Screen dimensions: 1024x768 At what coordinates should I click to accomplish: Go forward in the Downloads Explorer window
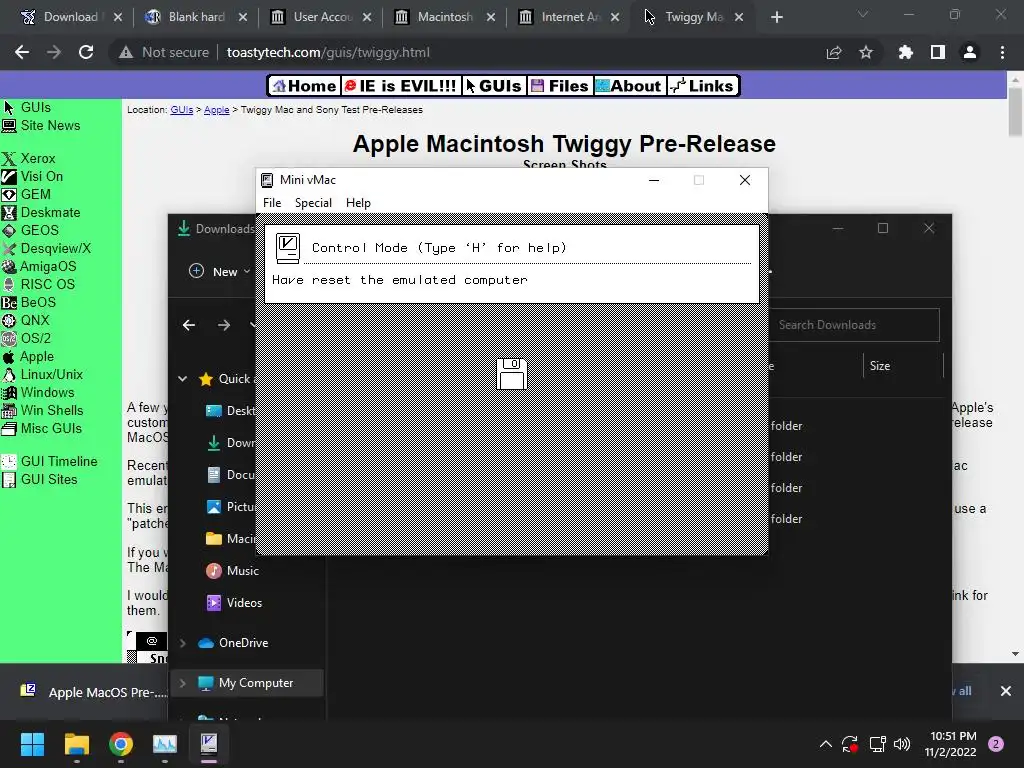coord(224,325)
